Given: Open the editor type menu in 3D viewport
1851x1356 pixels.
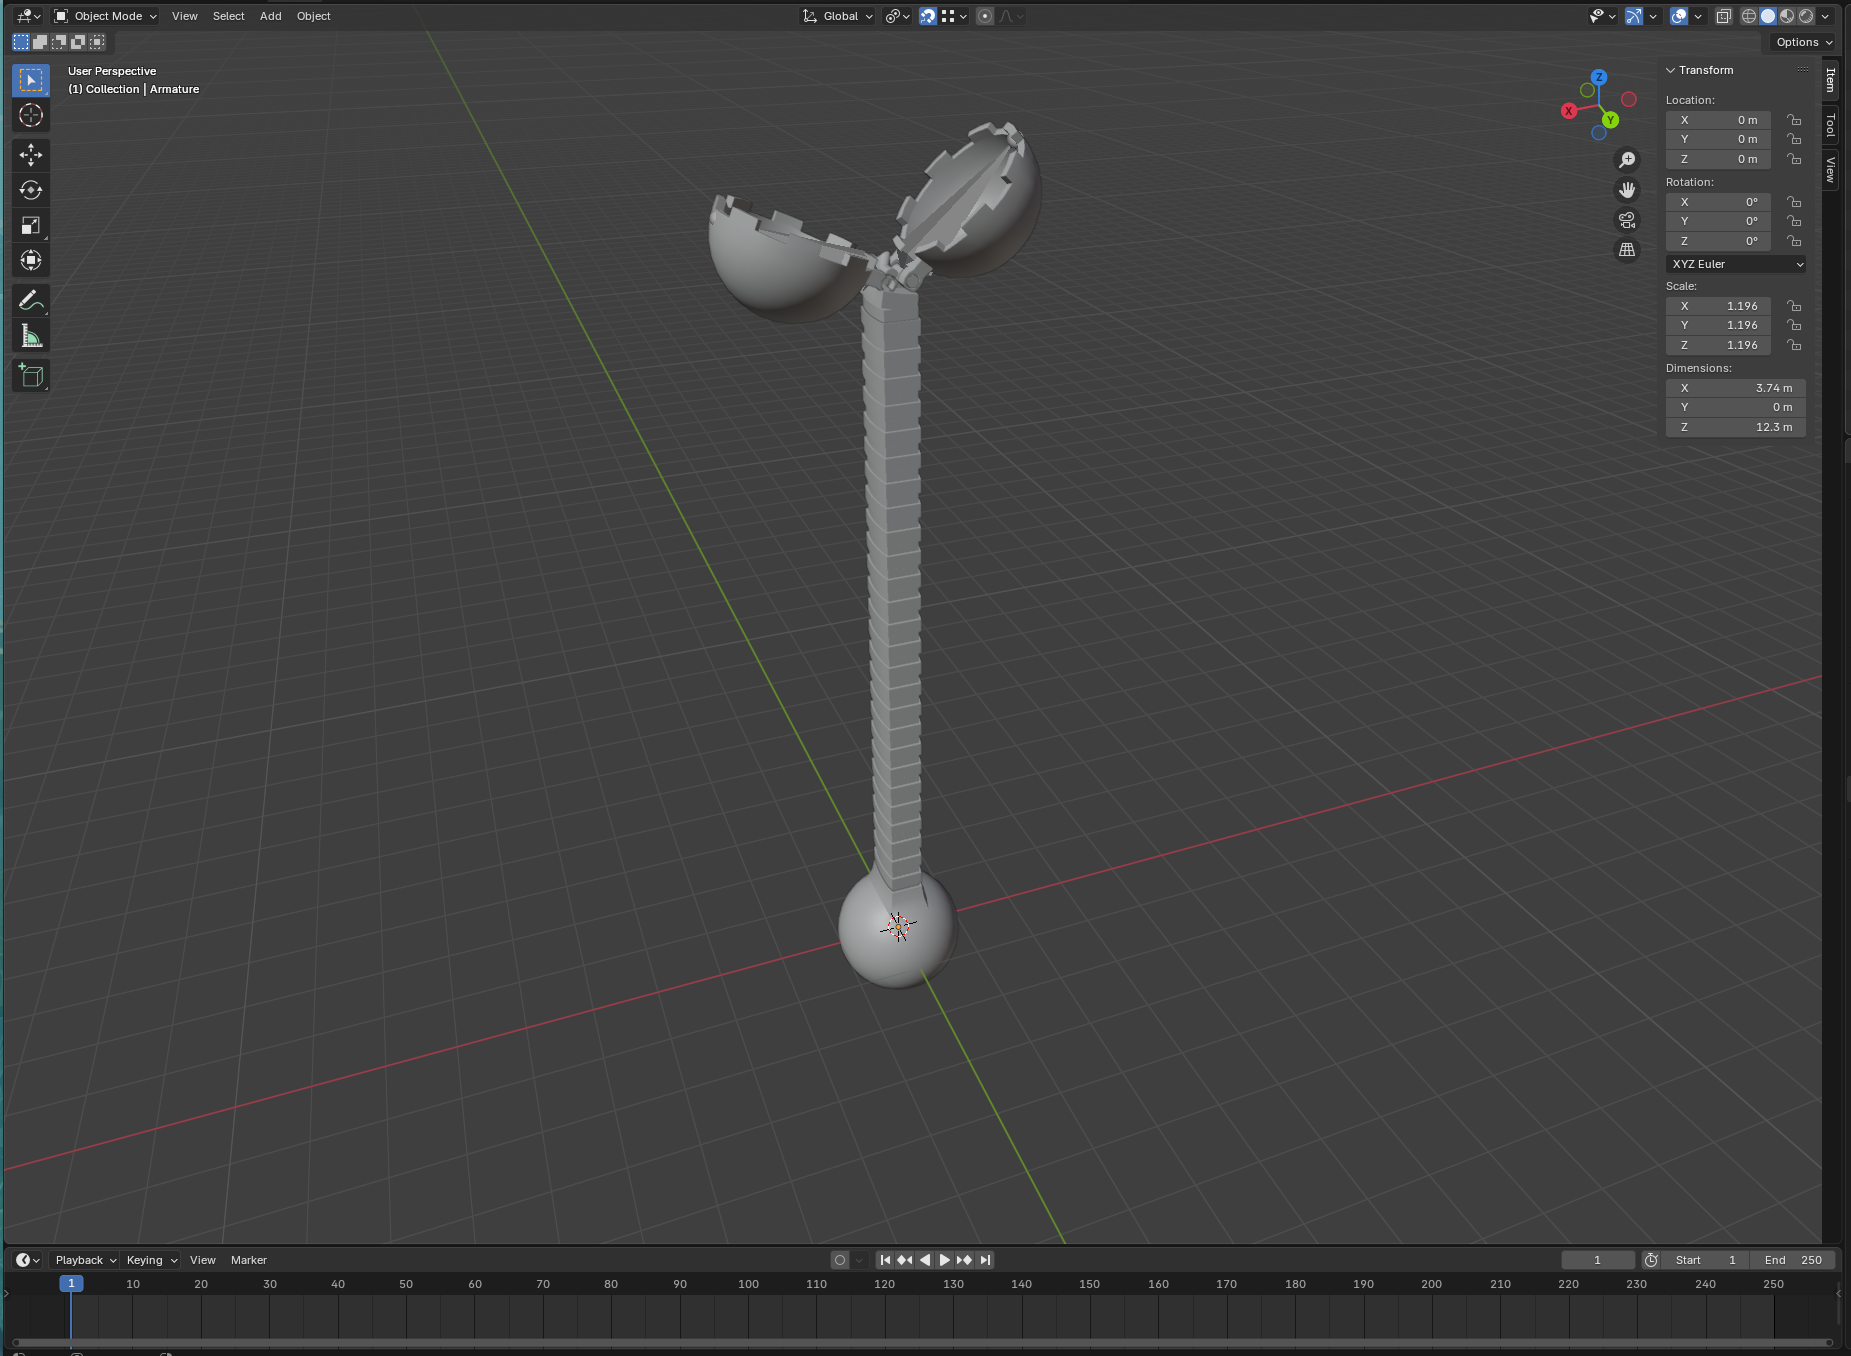Looking at the screenshot, I should click(28, 16).
